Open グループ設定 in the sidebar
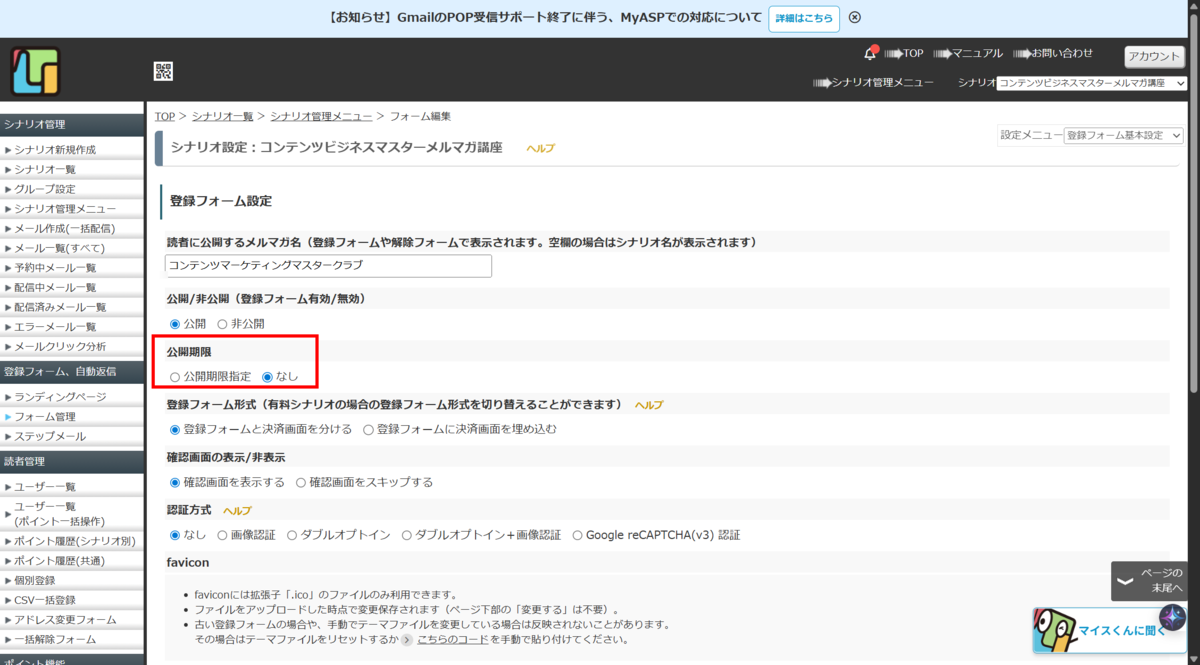This screenshot has height=665, width=1200. (45, 189)
